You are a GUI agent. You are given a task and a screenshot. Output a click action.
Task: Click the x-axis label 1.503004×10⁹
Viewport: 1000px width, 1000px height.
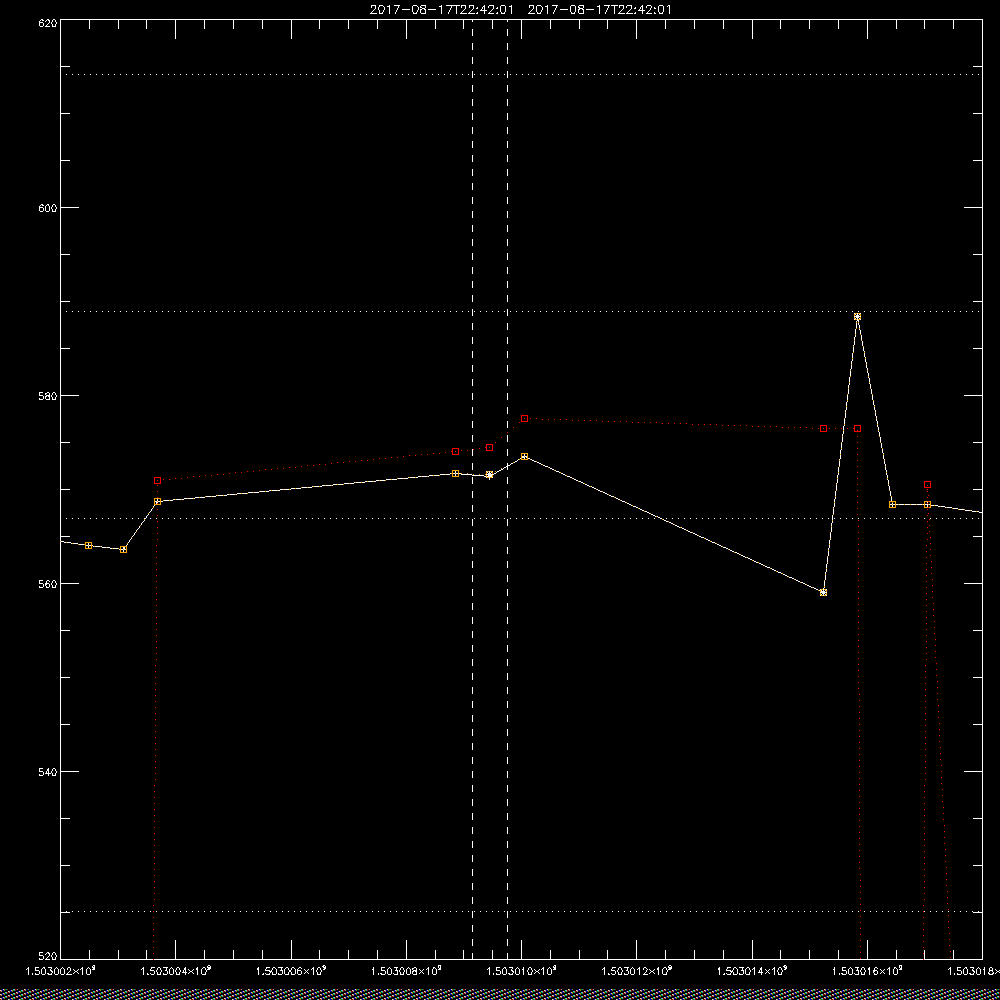pyautogui.click(x=175, y=971)
